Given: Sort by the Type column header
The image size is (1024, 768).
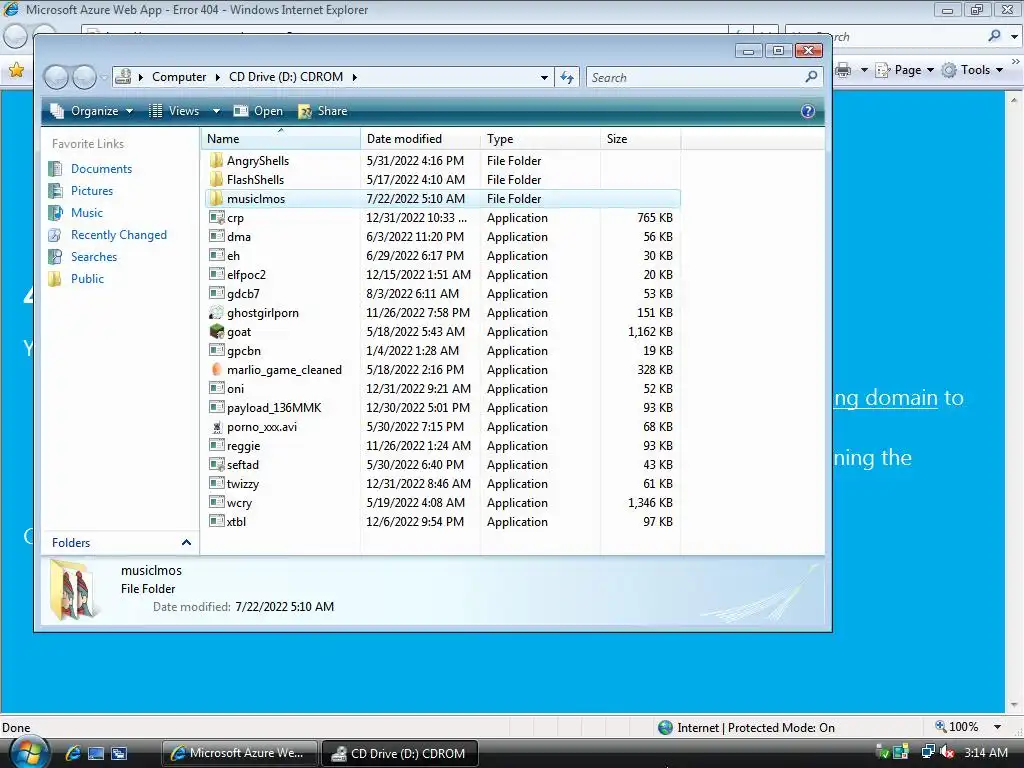Looking at the screenshot, I should point(540,138).
